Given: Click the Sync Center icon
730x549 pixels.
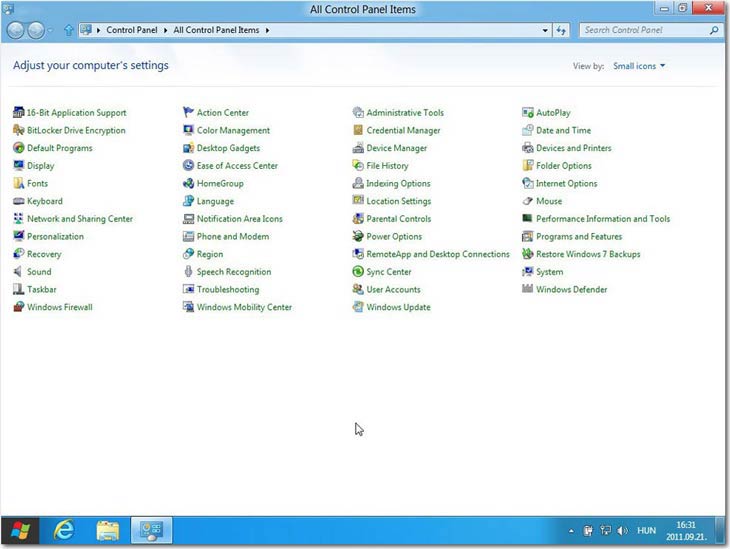Looking at the screenshot, I should click(358, 272).
